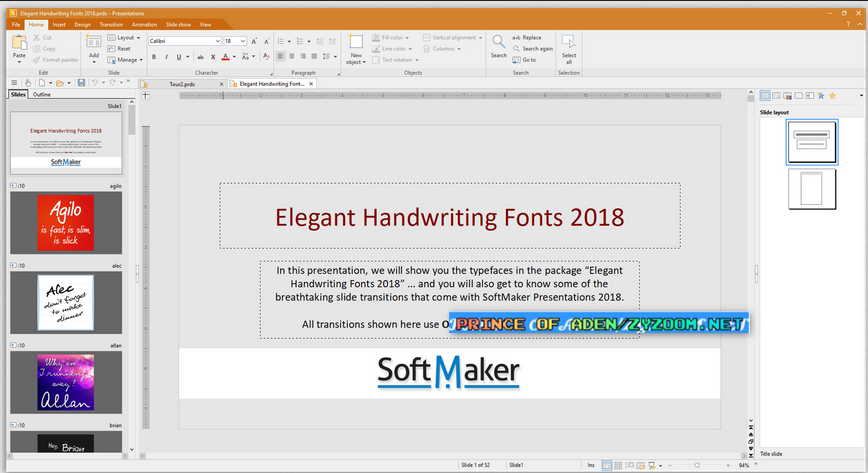The width and height of the screenshot is (868, 473).
Task: Click the grow font size icon
Action: coord(254,41)
